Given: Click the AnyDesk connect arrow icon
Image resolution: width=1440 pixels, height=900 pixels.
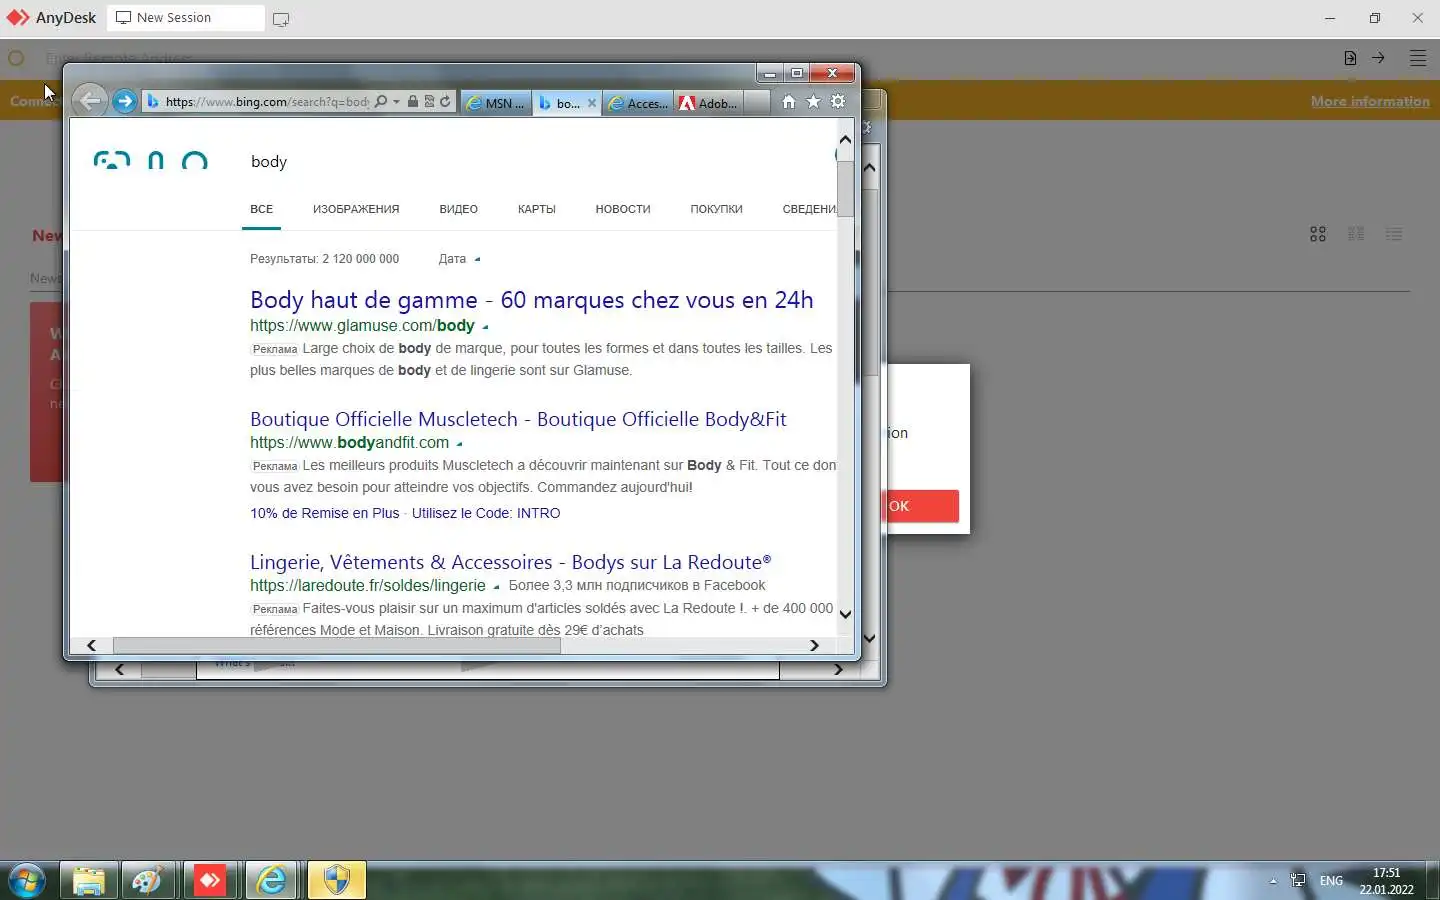Looking at the screenshot, I should (x=1378, y=58).
